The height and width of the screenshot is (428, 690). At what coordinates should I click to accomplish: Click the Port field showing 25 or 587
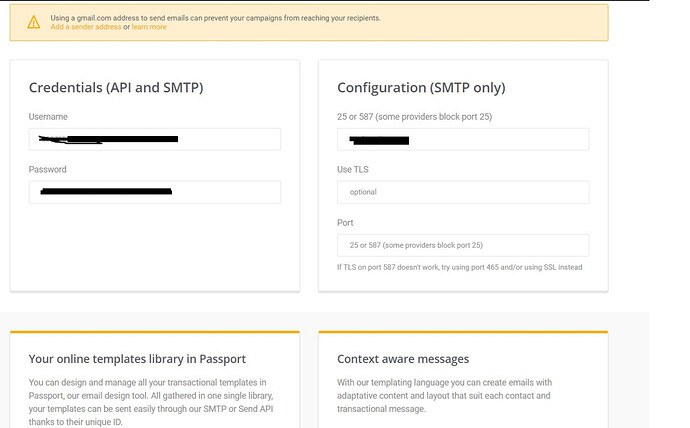point(463,245)
